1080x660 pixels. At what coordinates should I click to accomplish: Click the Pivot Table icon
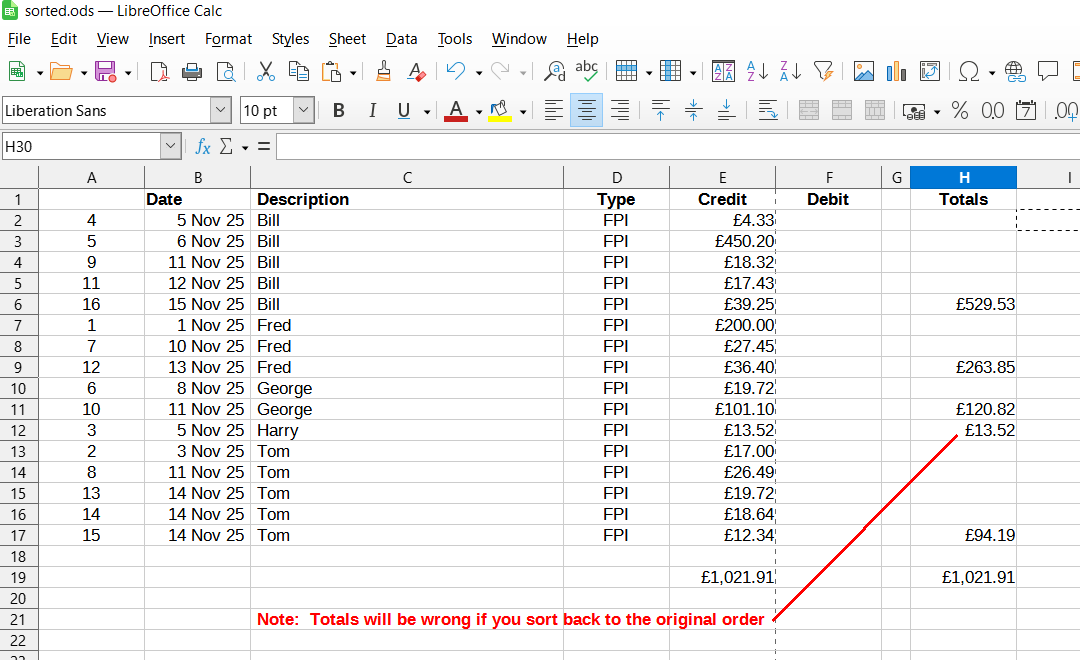pyautogui.click(x=930, y=71)
